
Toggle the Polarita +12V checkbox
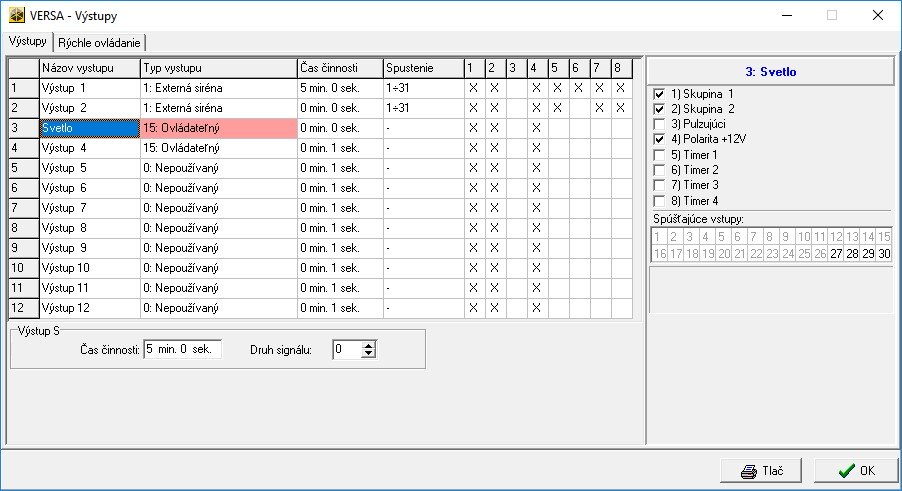[660, 139]
